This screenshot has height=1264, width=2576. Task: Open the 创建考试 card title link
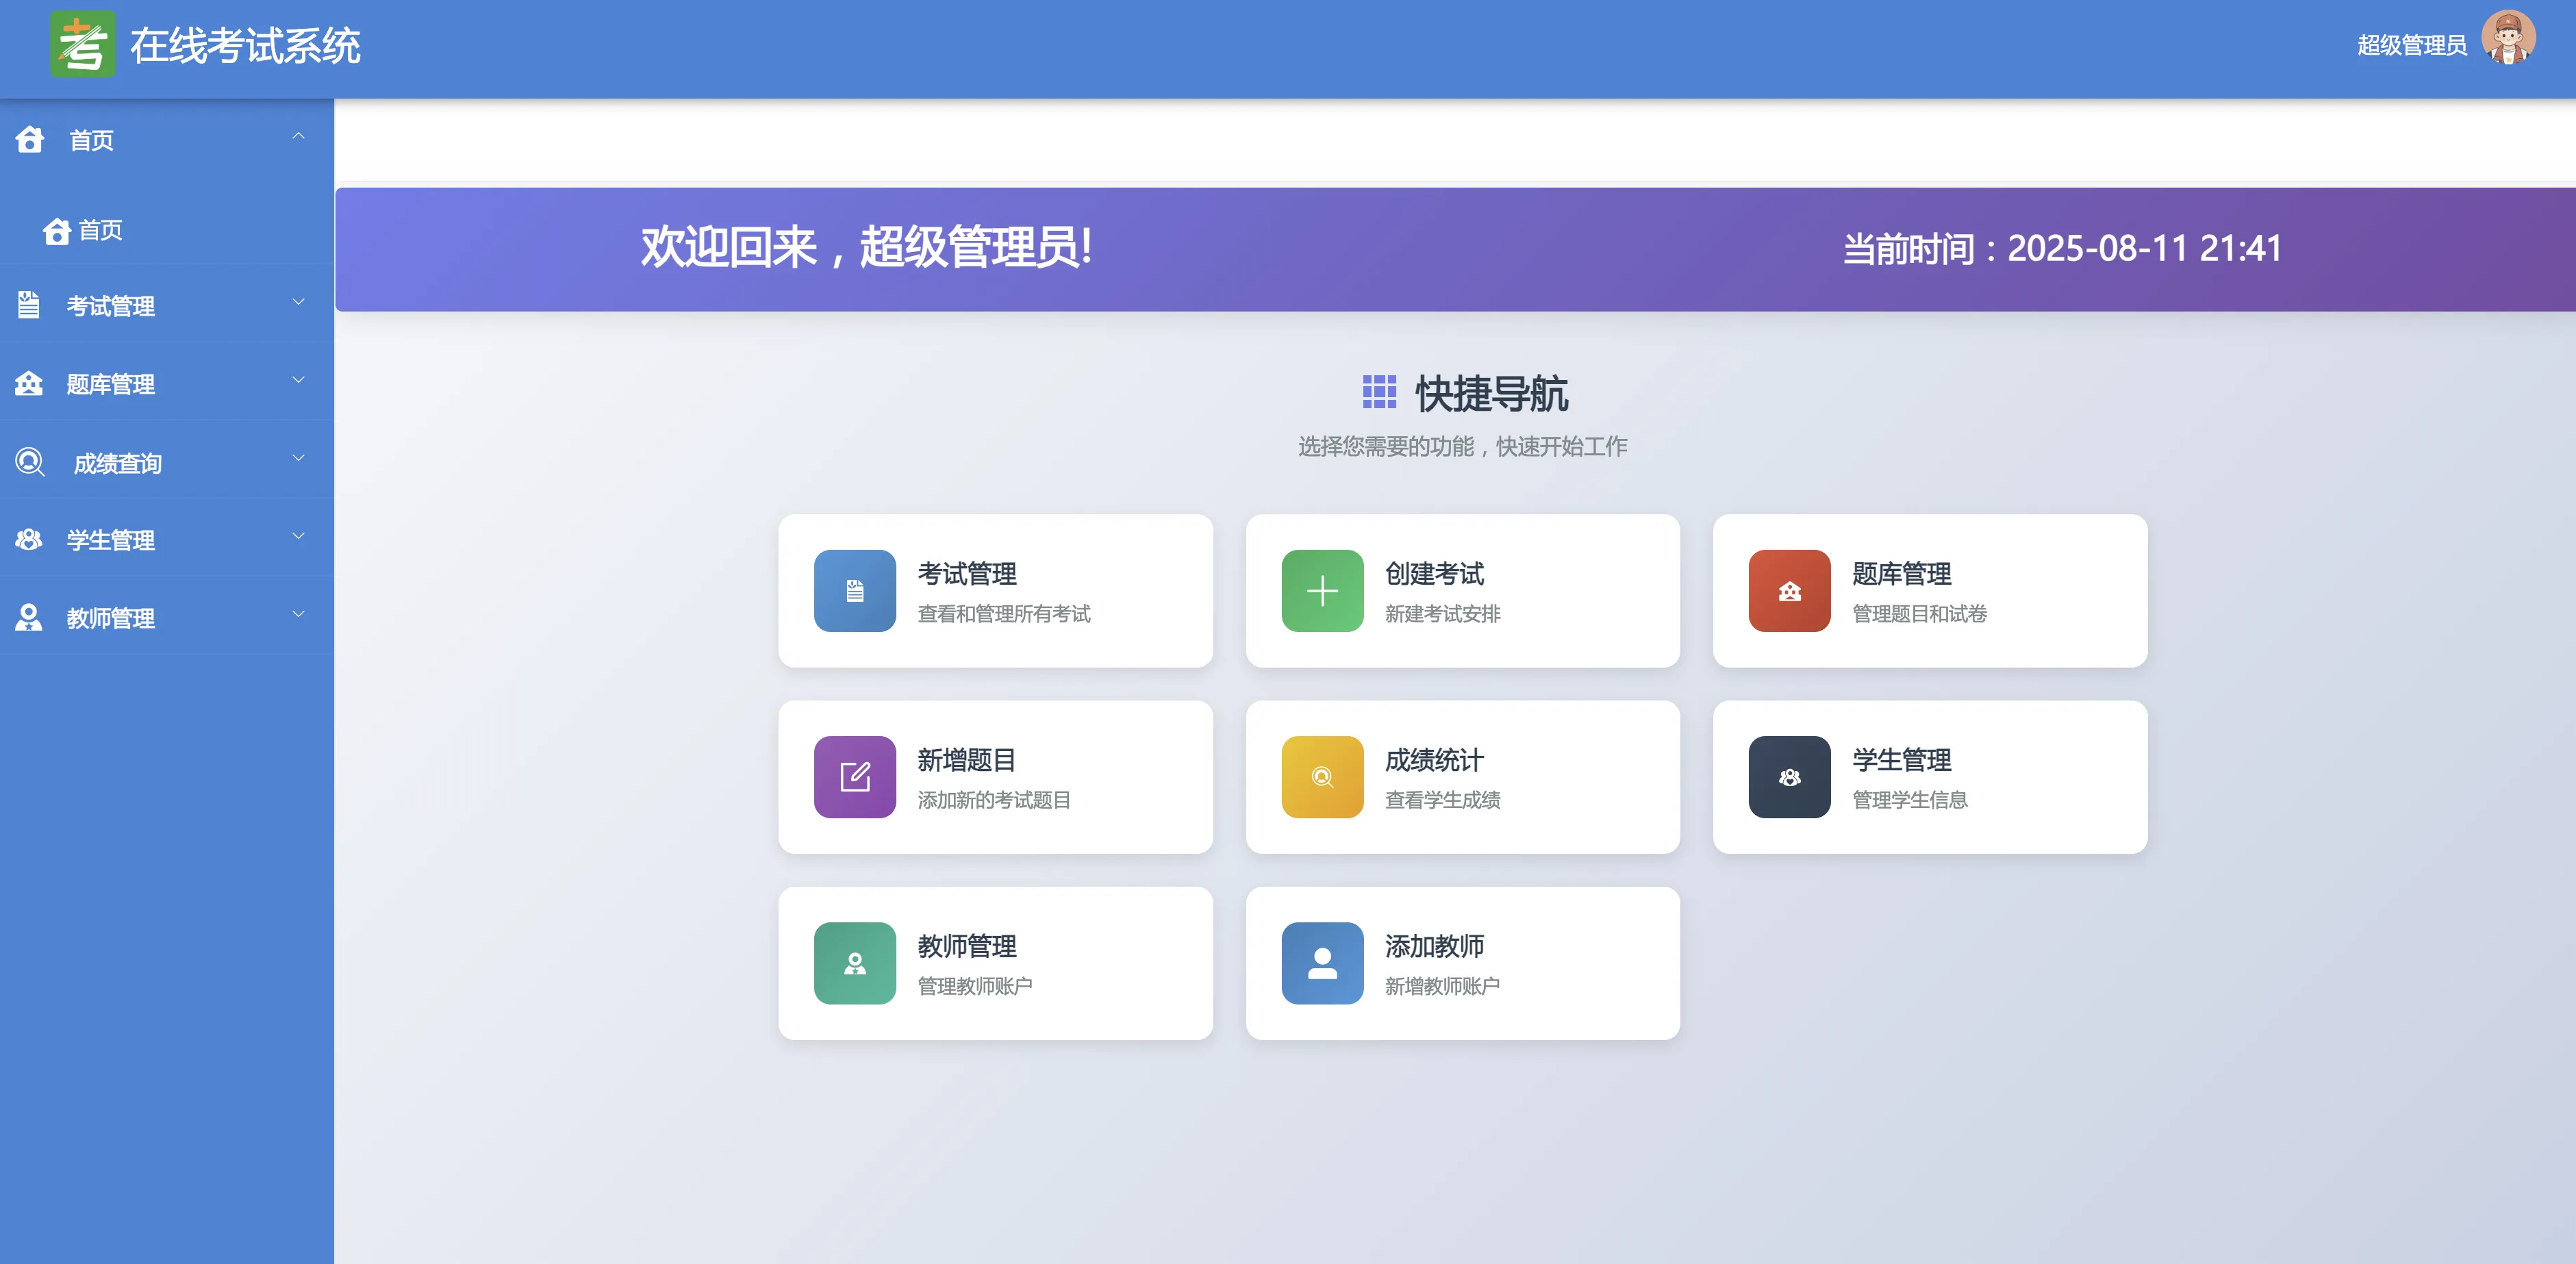tap(1433, 573)
